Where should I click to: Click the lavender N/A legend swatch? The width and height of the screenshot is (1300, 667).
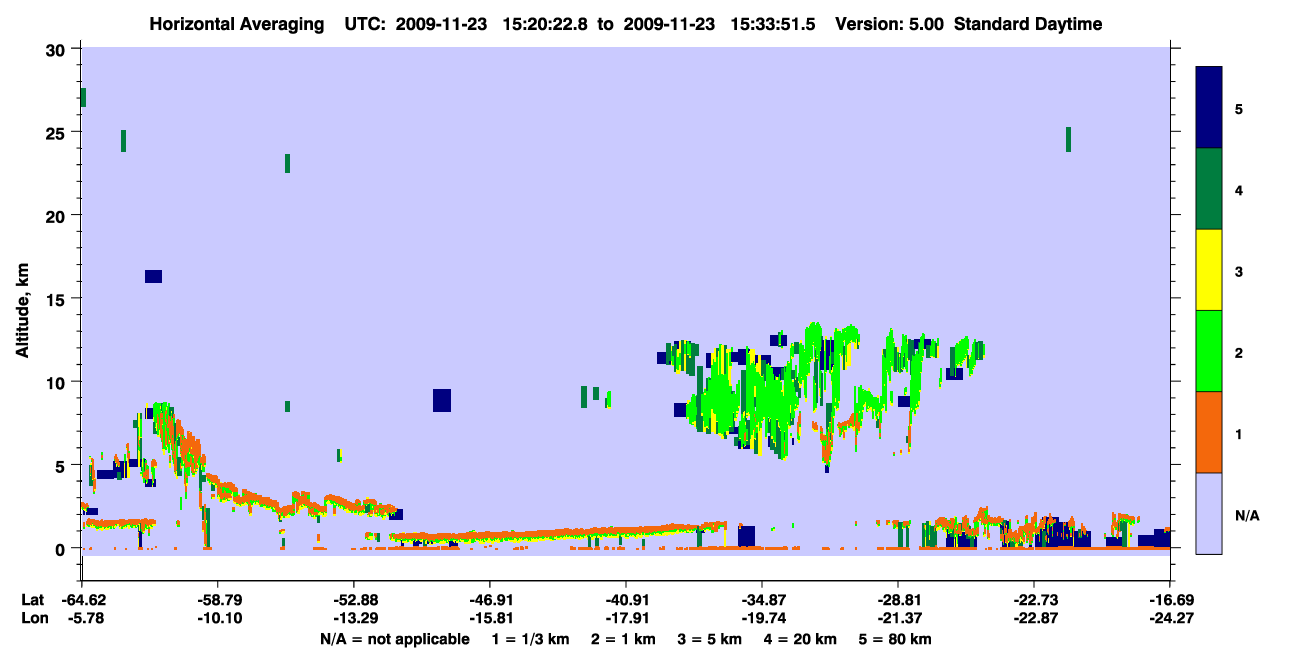[x=1209, y=512]
